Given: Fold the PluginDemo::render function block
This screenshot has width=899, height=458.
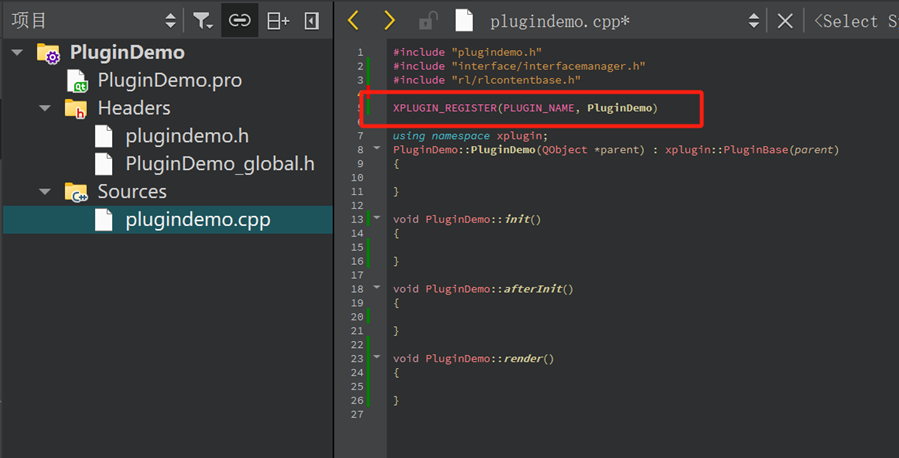Looking at the screenshot, I should pos(377,358).
